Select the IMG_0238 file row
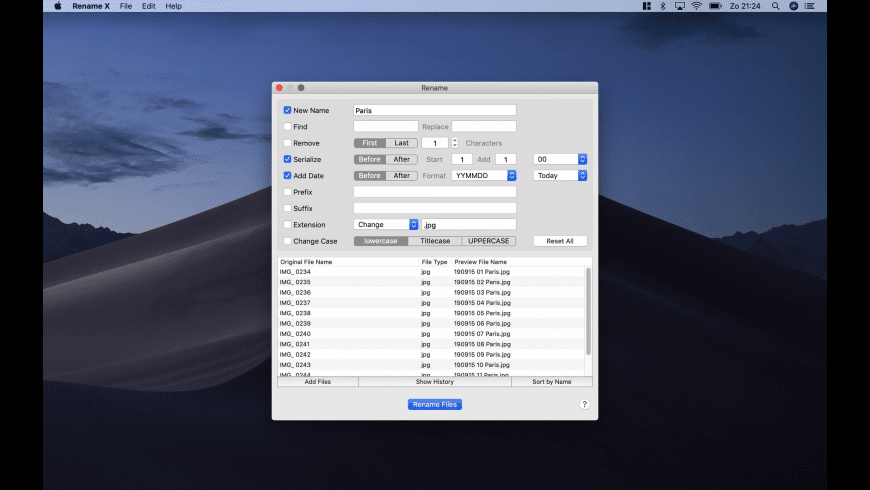 (x=431, y=313)
